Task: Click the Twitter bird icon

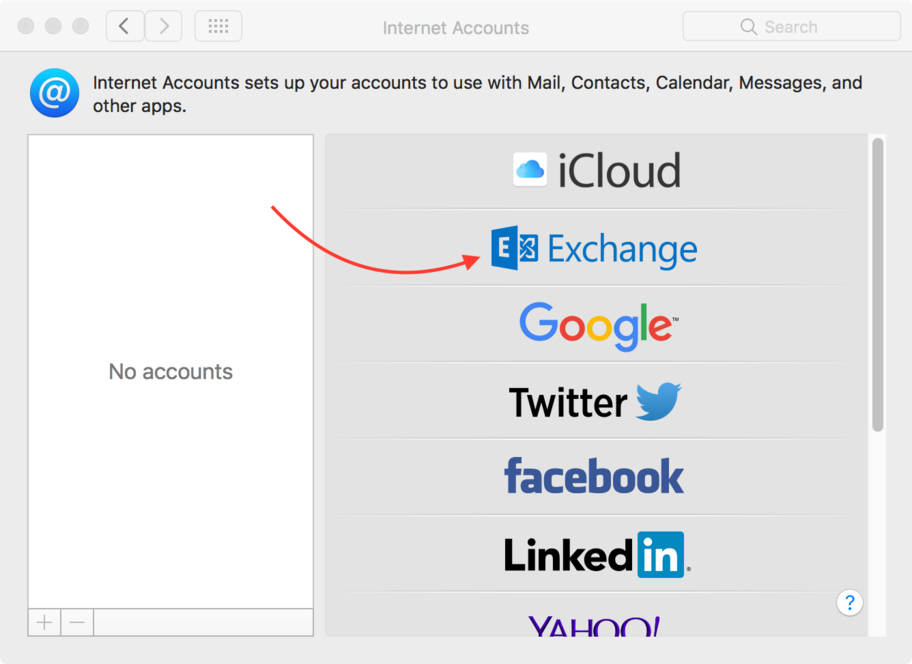Action: coord(657,401)
